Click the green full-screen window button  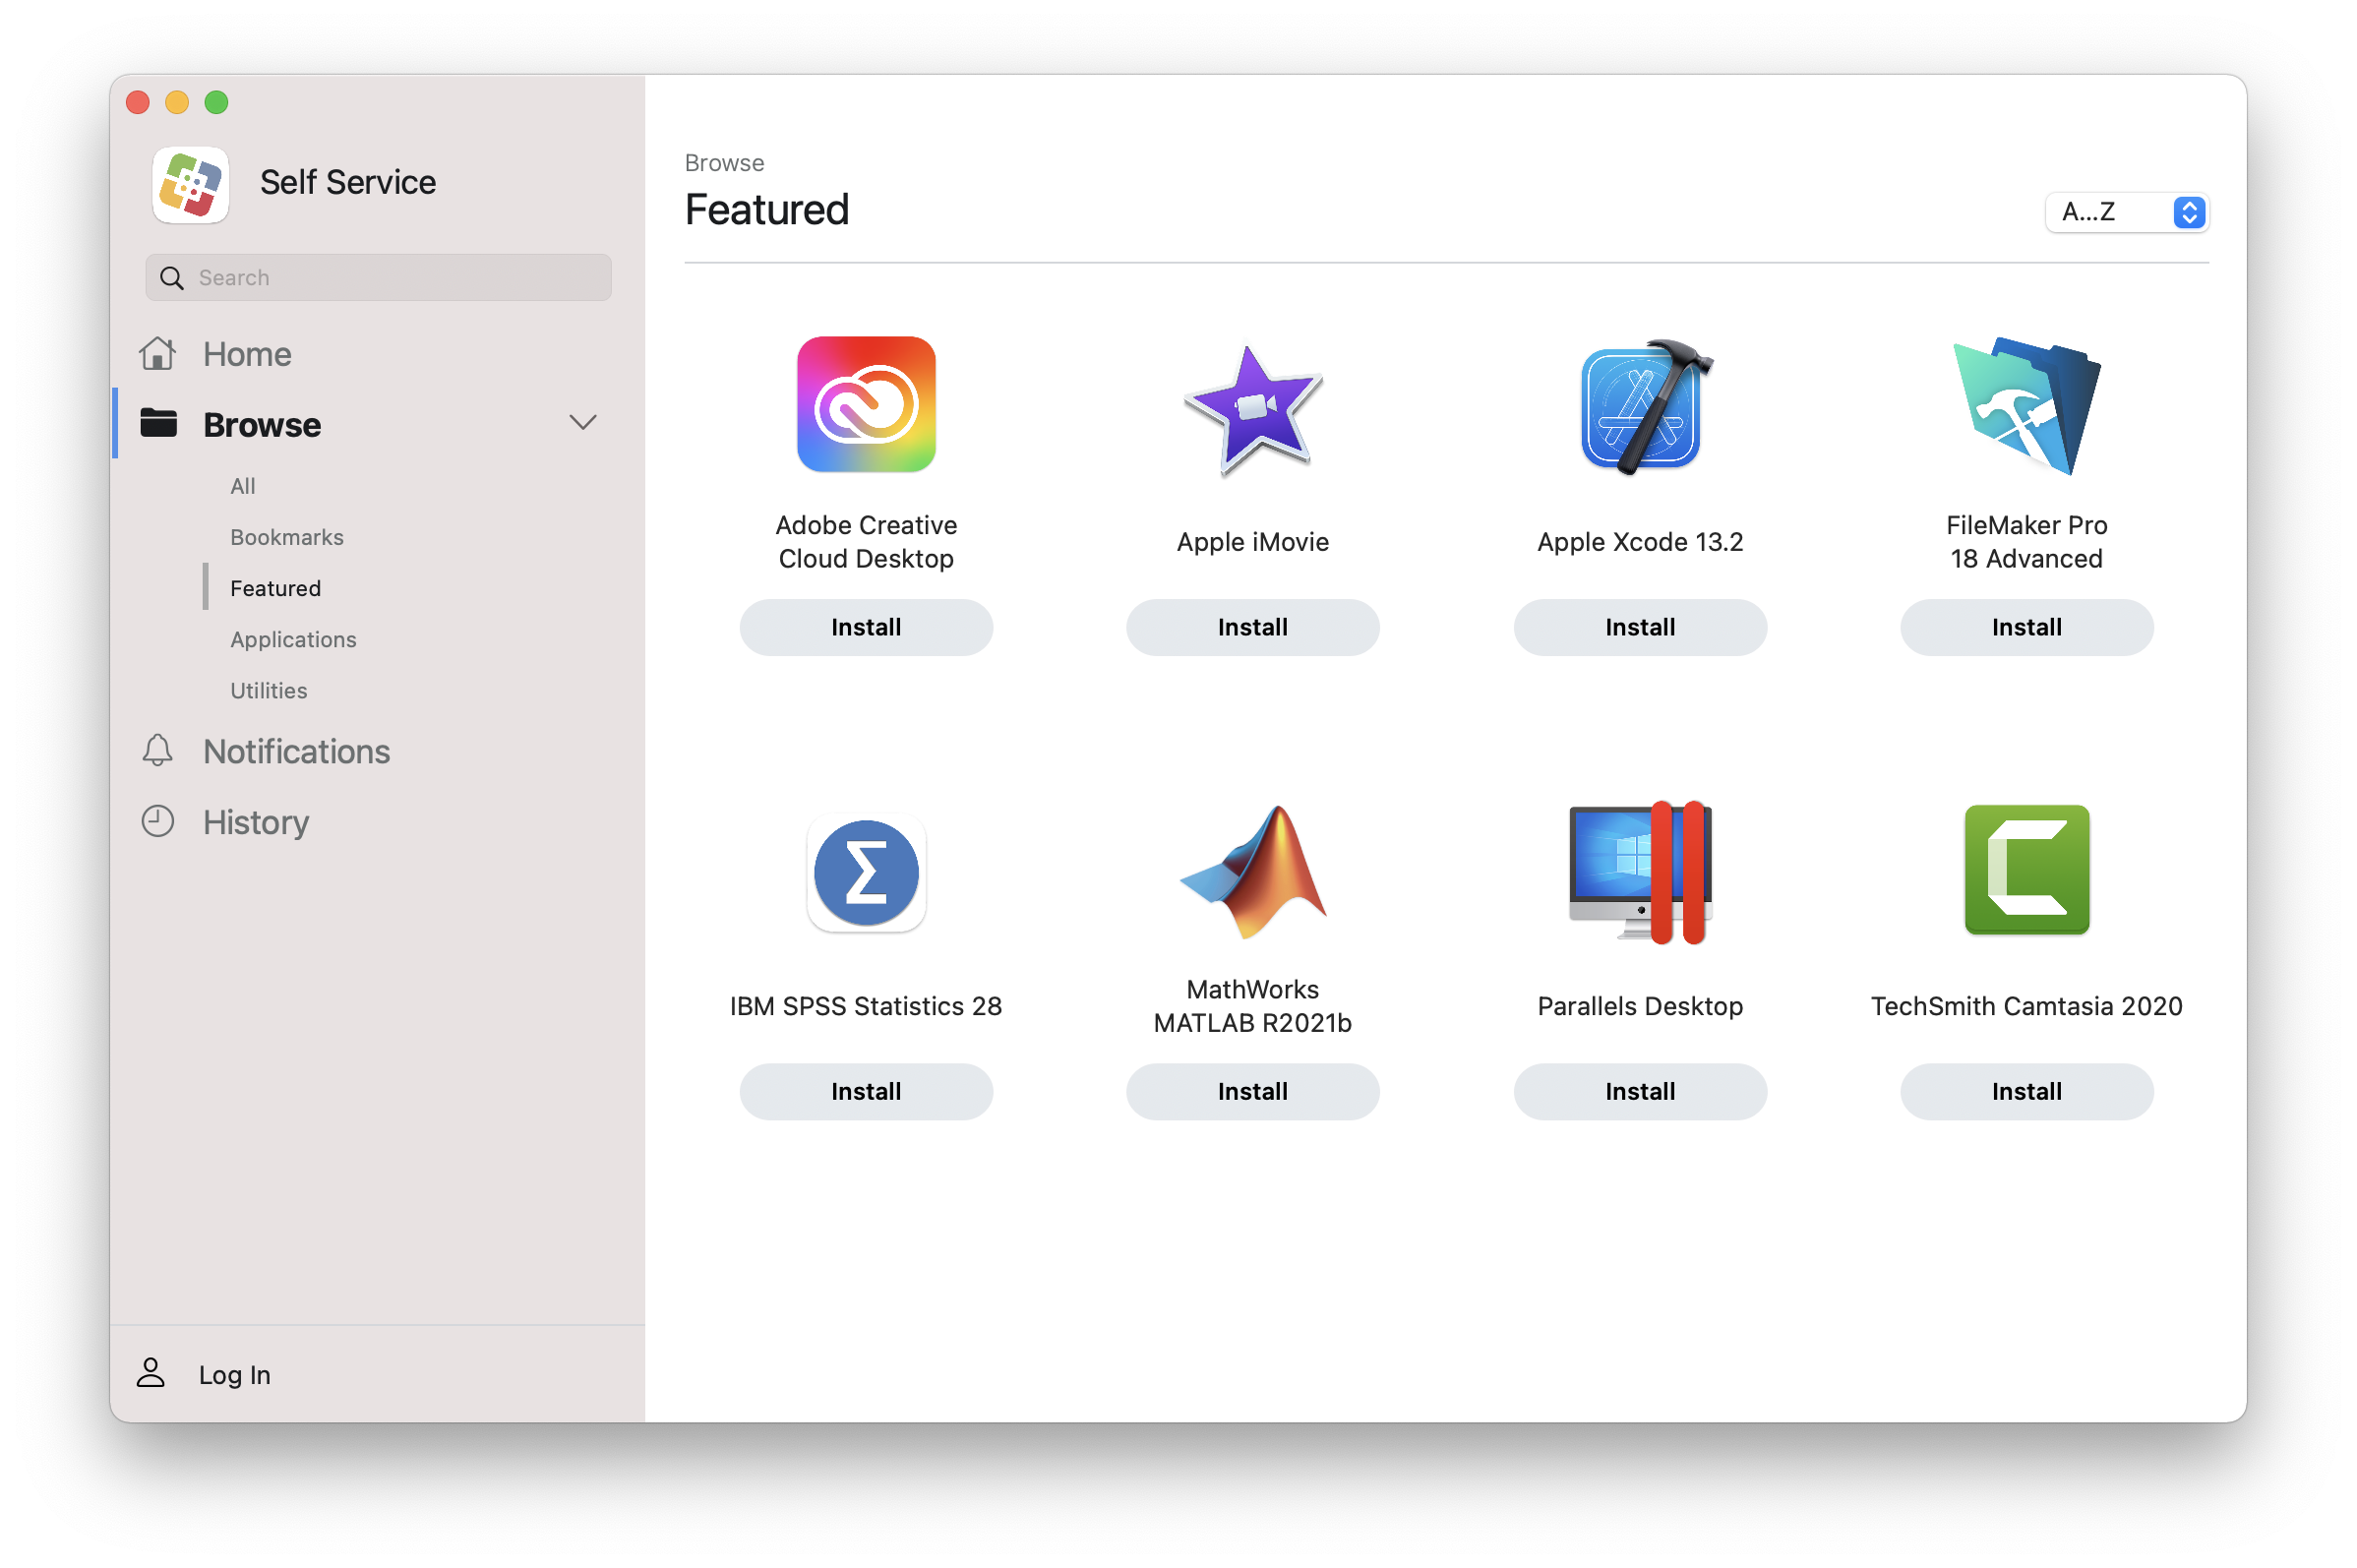tap(216, 102)
